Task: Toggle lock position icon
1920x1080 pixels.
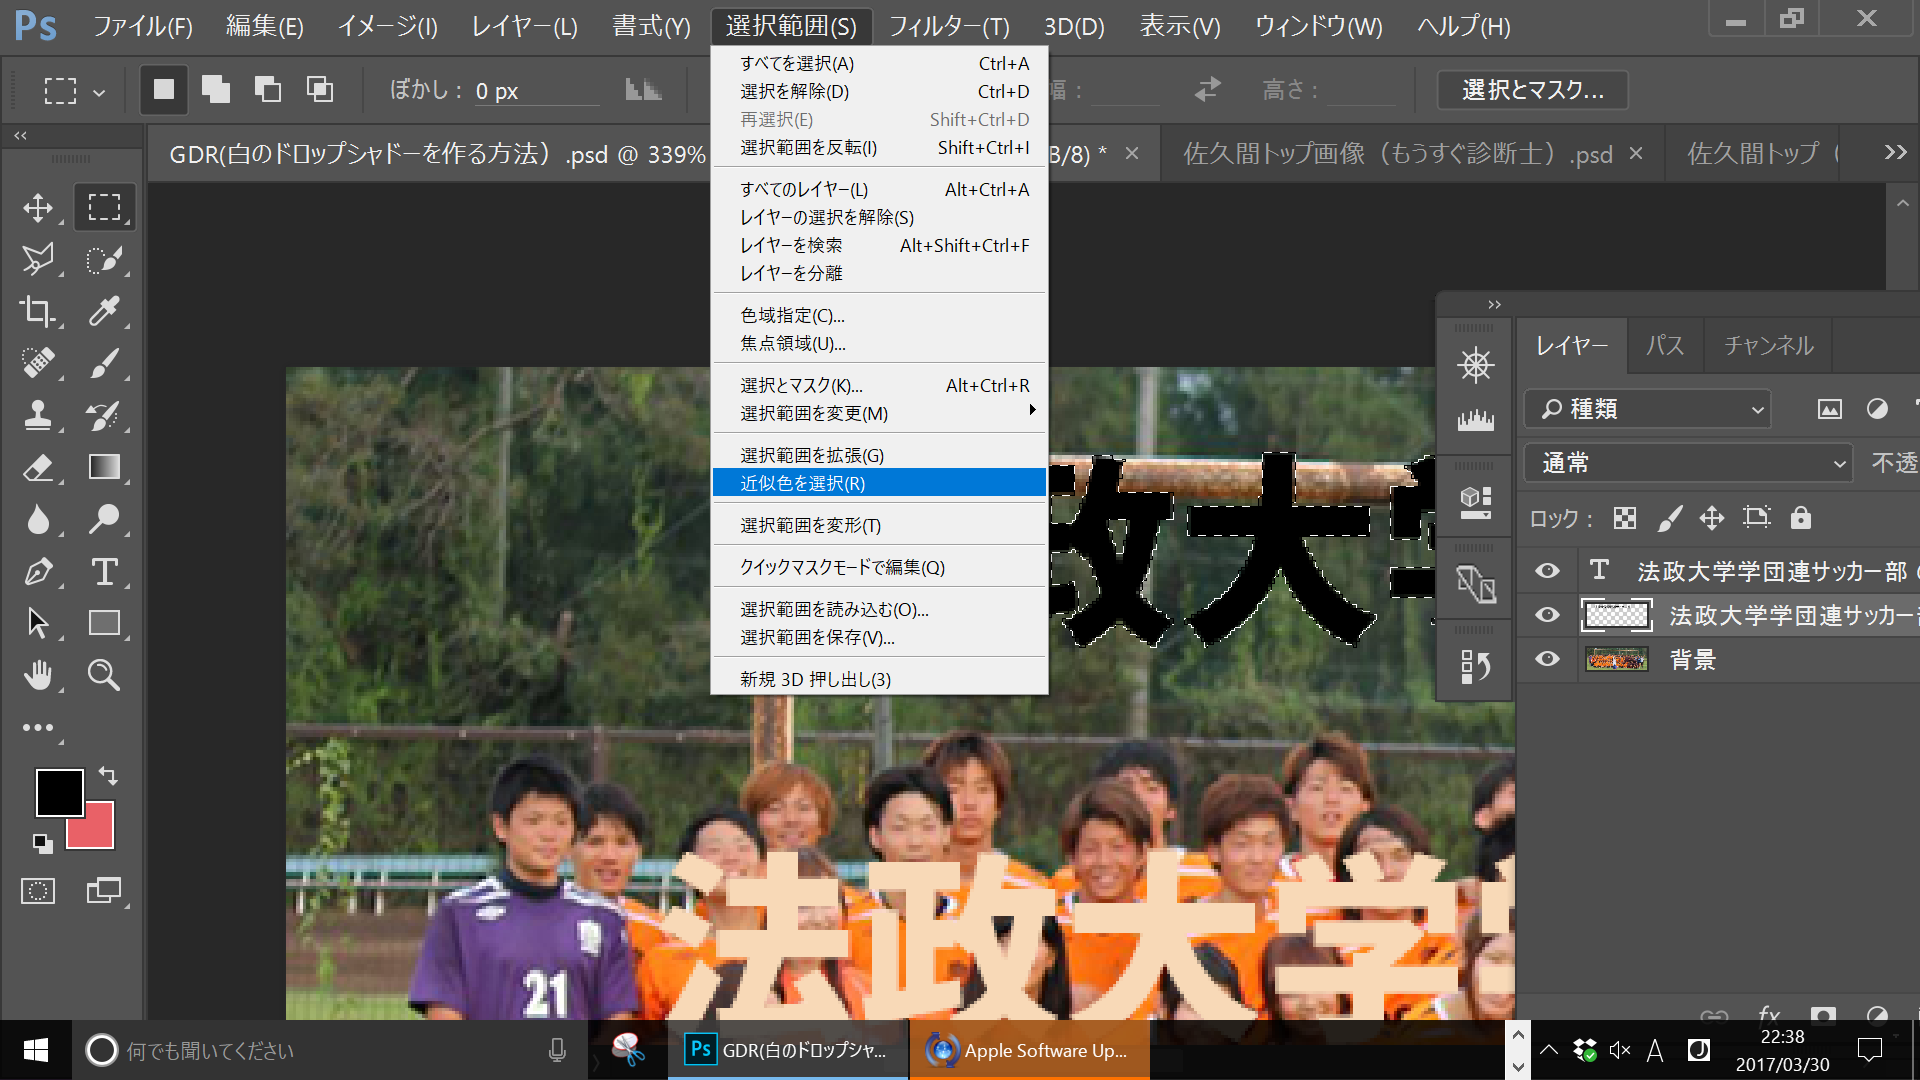Action: tap(1712, 518)
